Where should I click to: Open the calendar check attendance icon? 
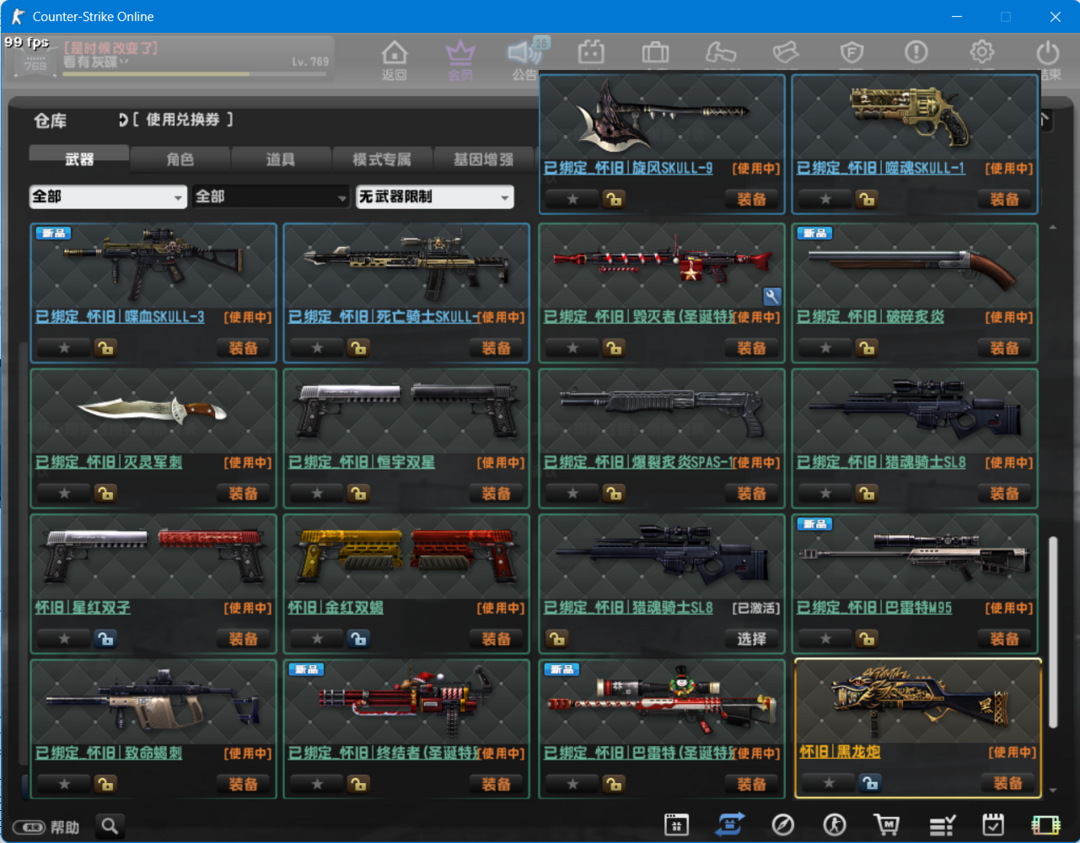point(993,824)
